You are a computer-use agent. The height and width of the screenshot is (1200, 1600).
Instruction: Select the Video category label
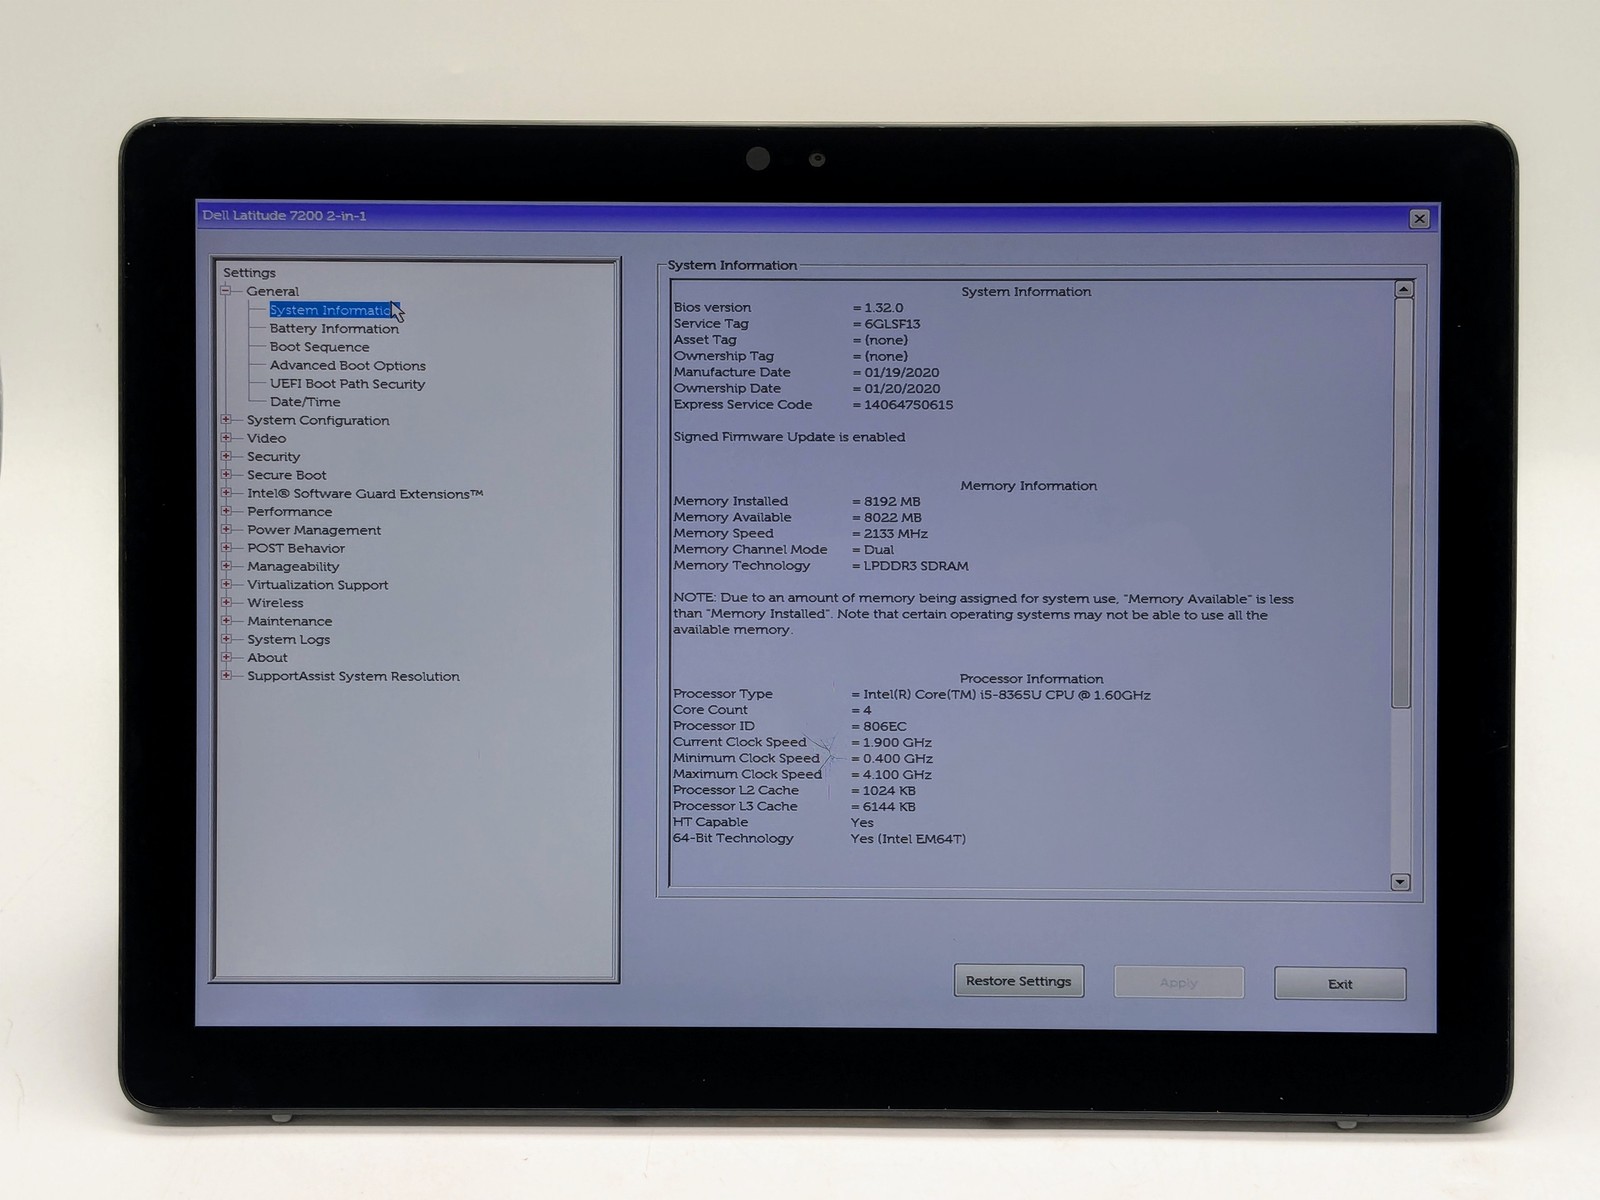pos(266,438)
